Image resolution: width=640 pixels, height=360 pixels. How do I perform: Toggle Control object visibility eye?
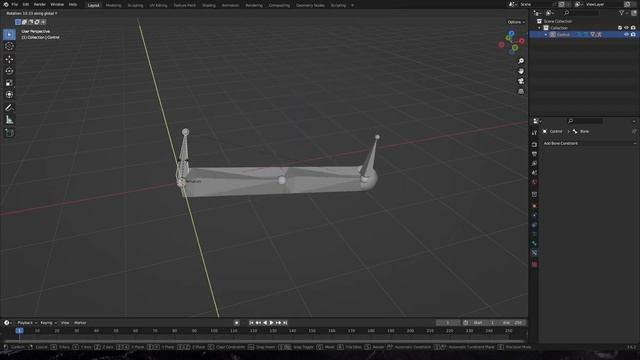click(x=627, y=35)
